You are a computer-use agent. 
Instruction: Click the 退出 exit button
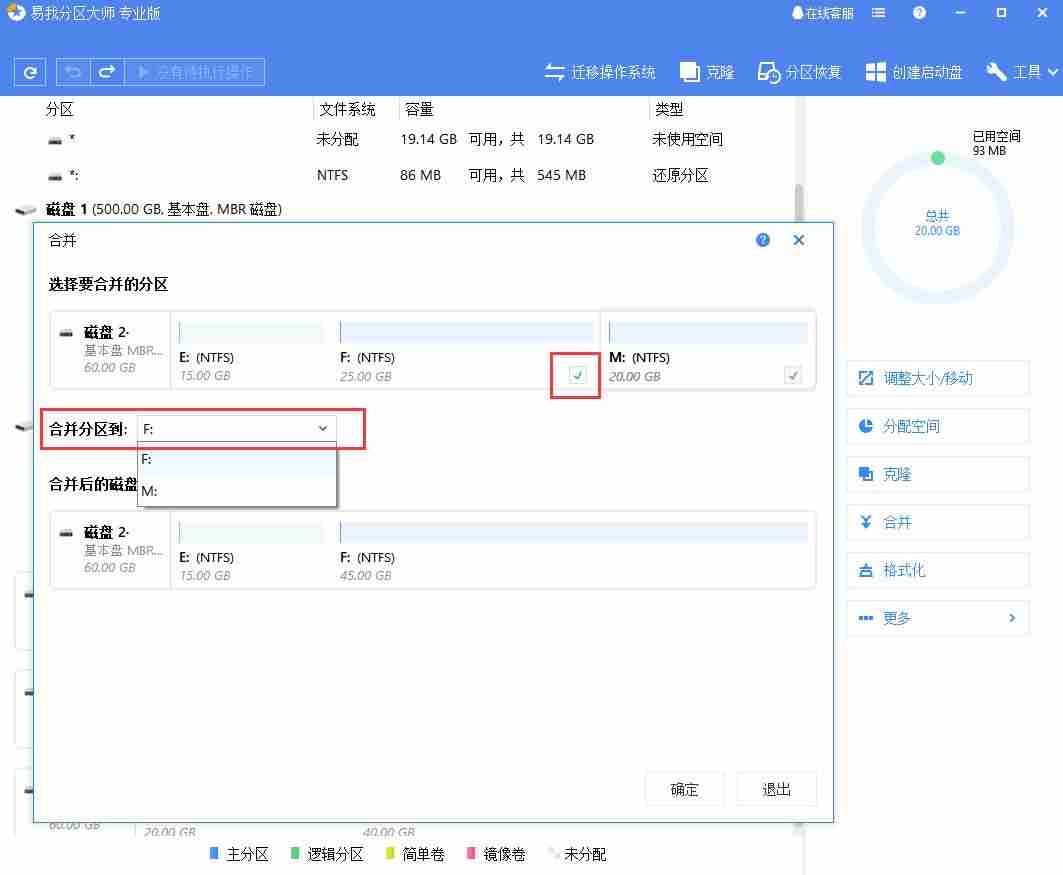pos(776,789)
